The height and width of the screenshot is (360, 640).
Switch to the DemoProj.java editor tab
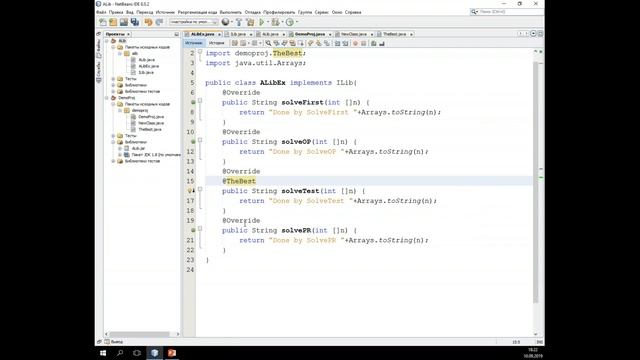point(309,34)
